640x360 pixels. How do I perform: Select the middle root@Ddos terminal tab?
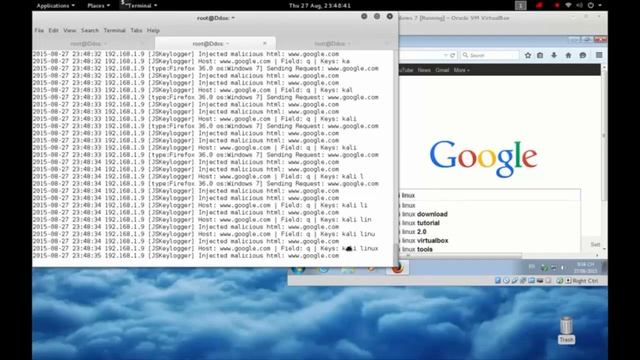(215, 43)
